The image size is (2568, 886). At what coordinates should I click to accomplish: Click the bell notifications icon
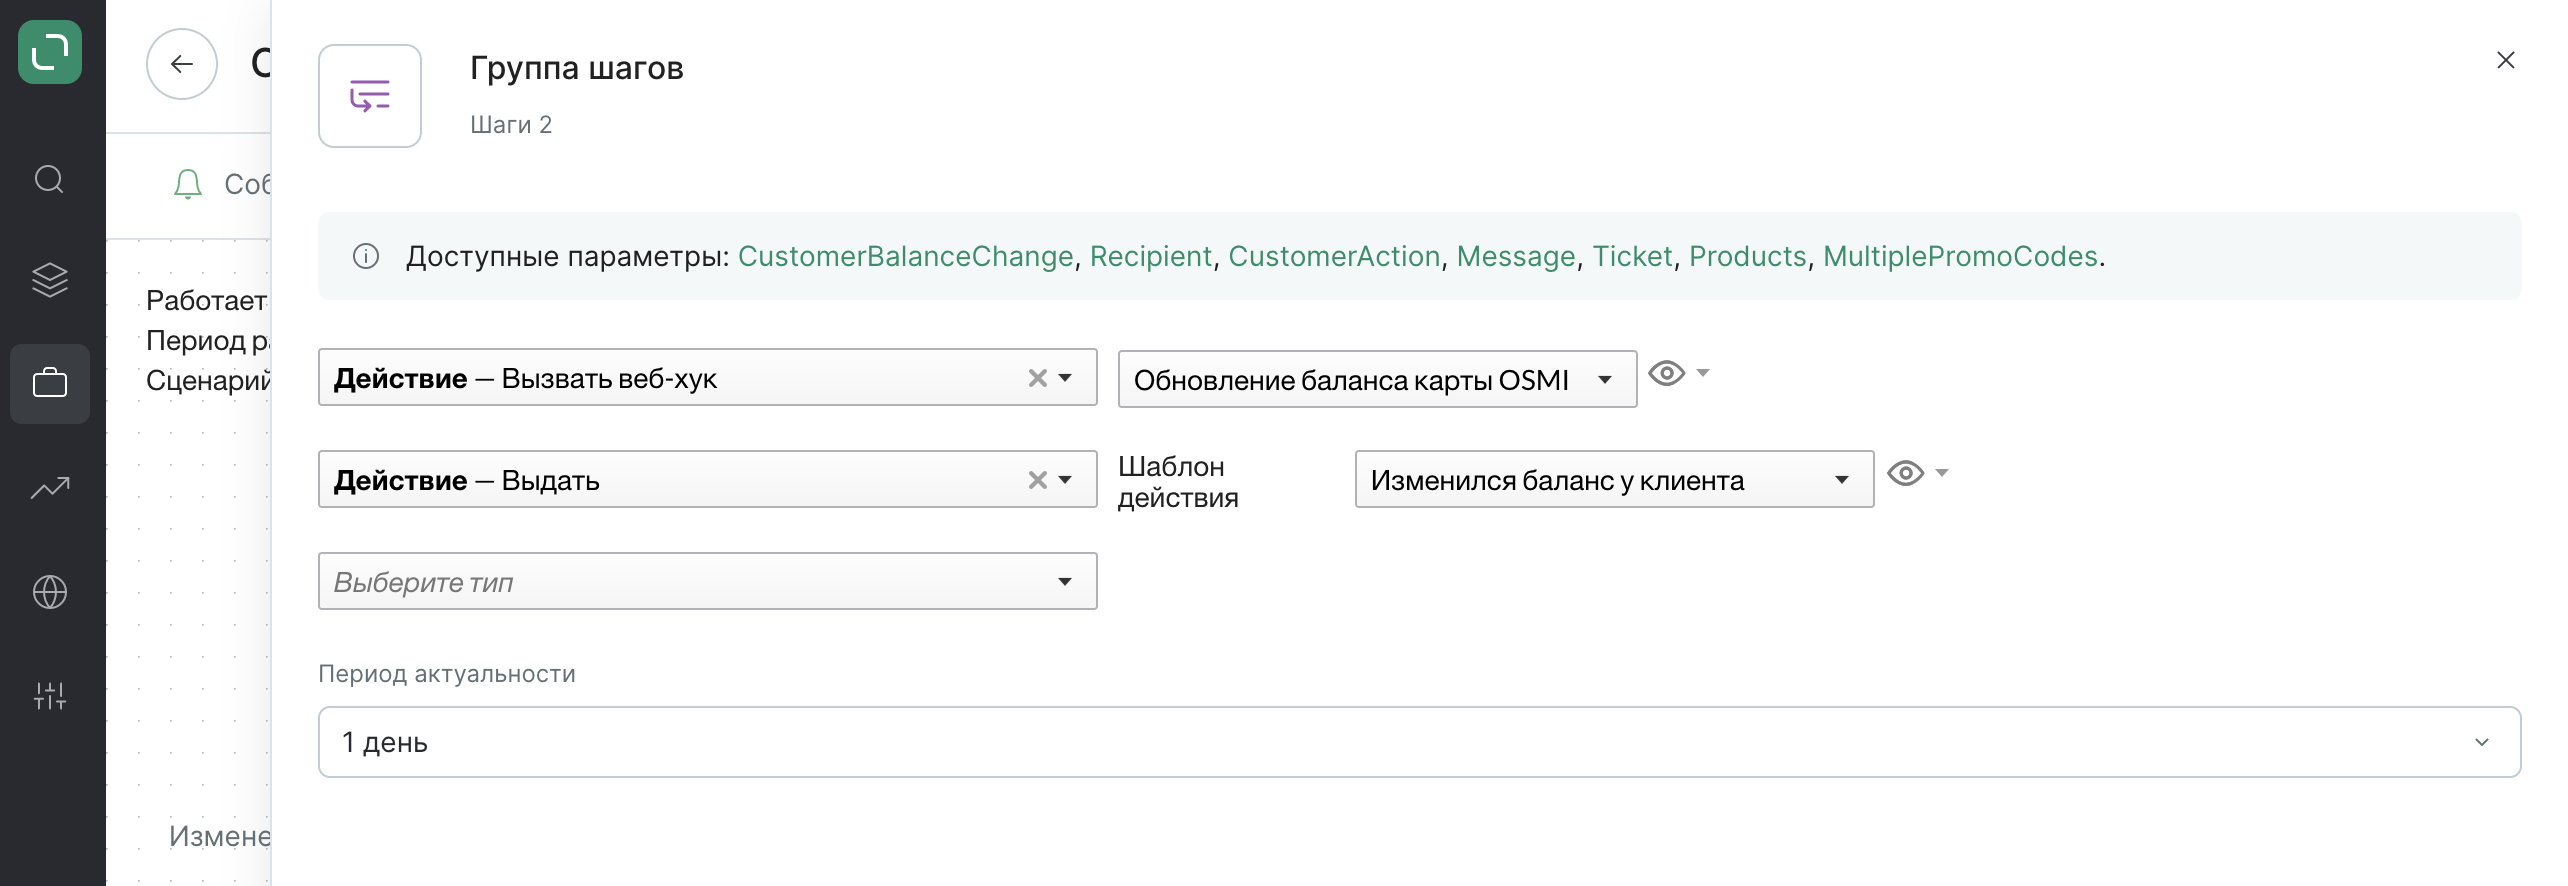click(x=188, y=184)
